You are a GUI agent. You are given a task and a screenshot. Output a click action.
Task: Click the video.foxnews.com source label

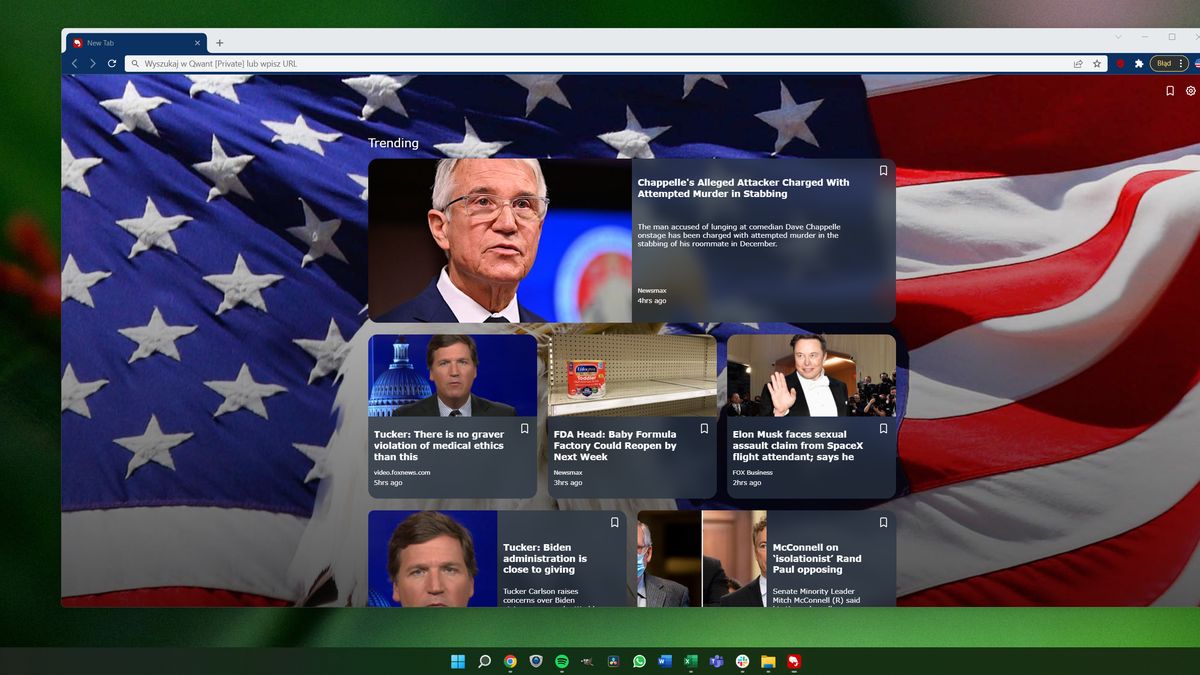point(402,472)
